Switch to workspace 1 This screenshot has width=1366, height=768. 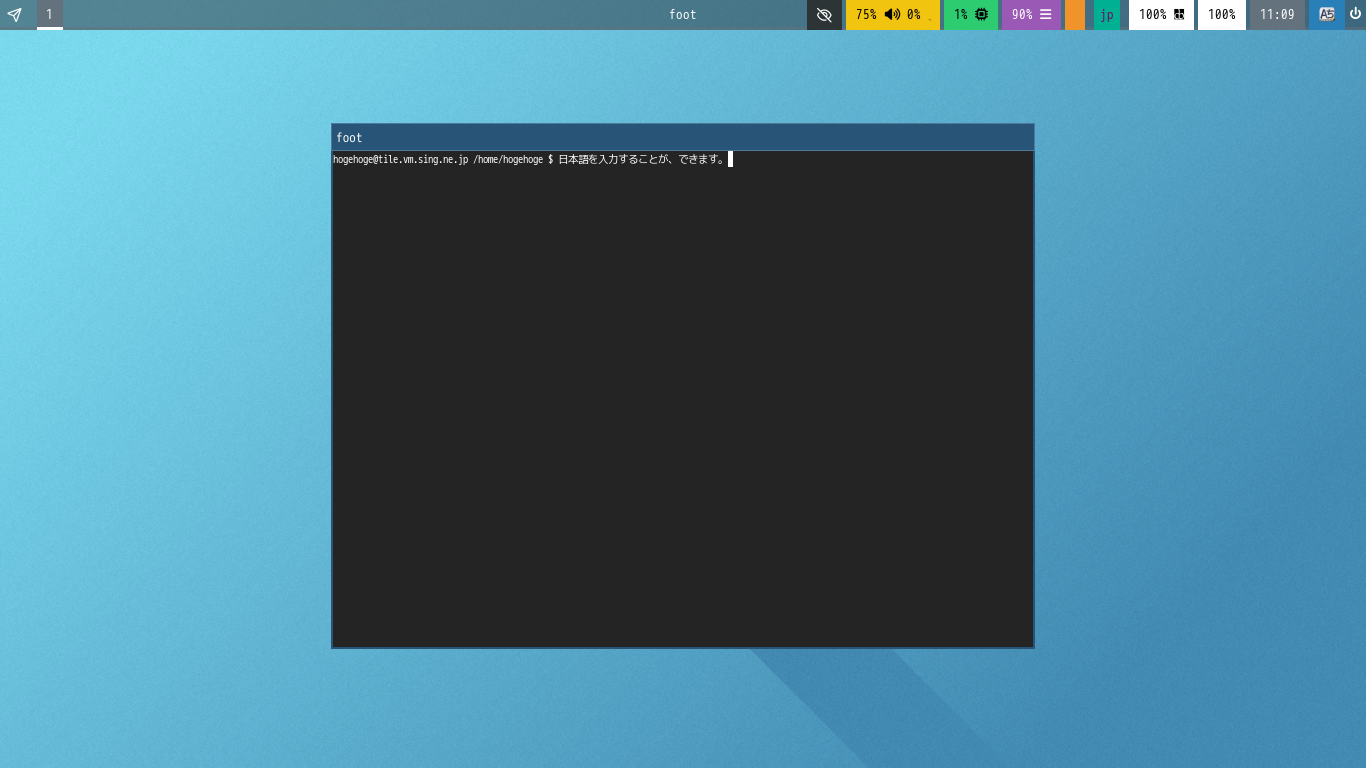tap(49, 14)
